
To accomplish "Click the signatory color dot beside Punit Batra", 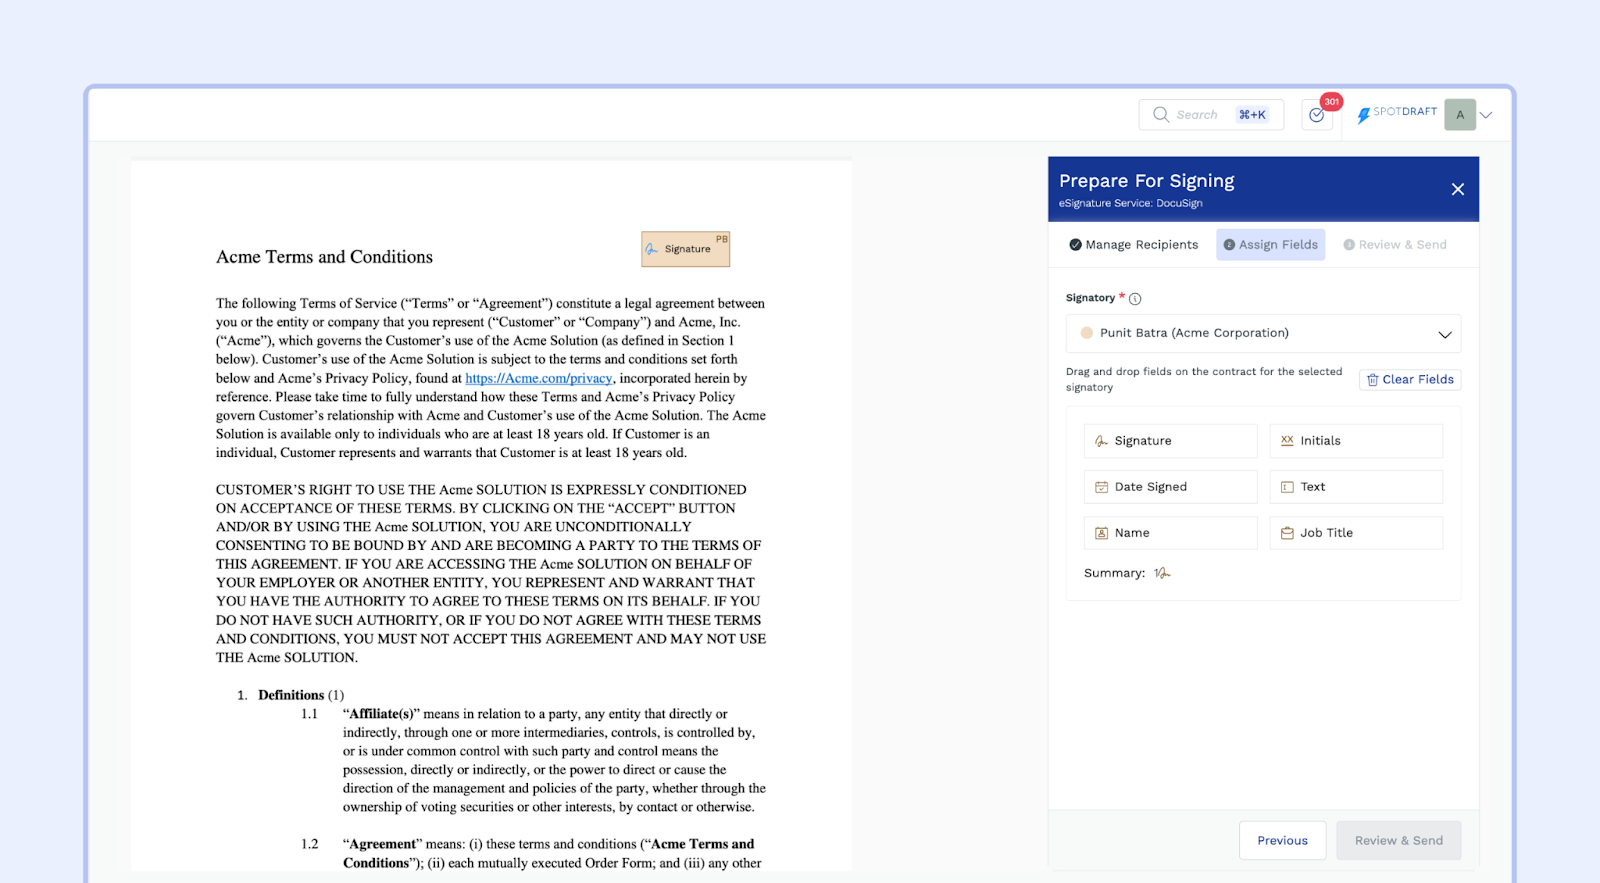I will (x=1087, y=333).
